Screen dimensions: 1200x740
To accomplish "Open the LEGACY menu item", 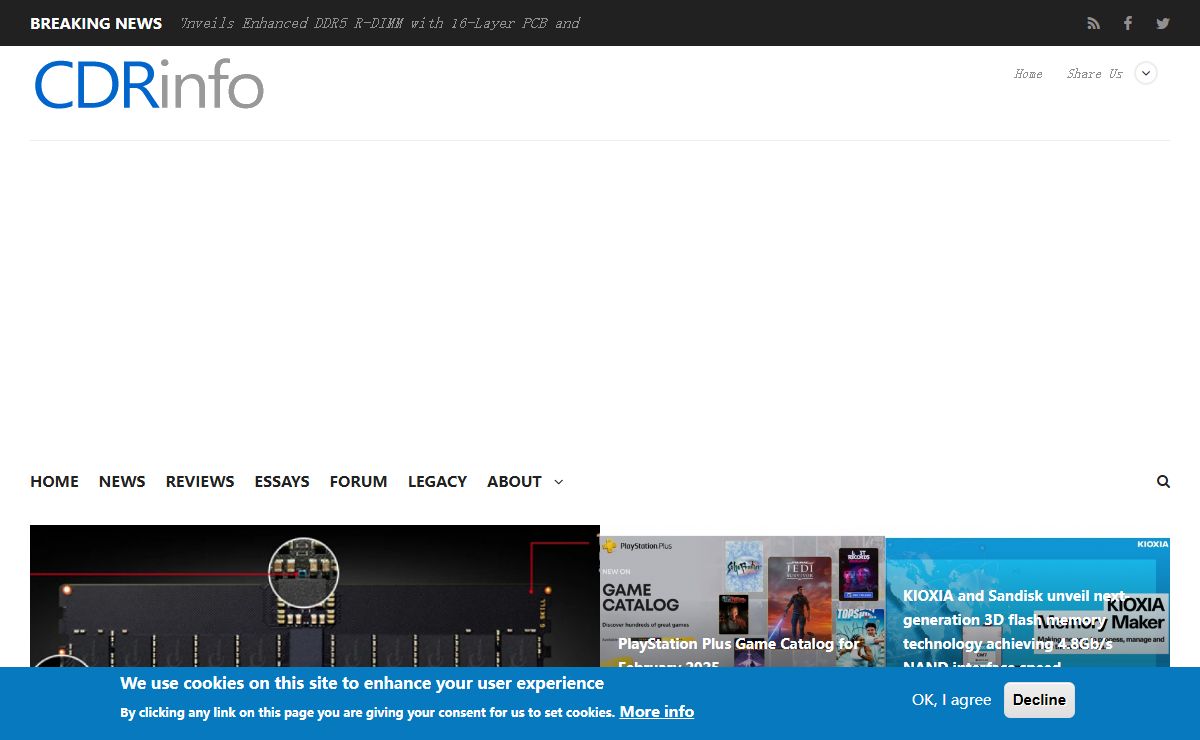I will pyautogui.click(x=437, y=482).
